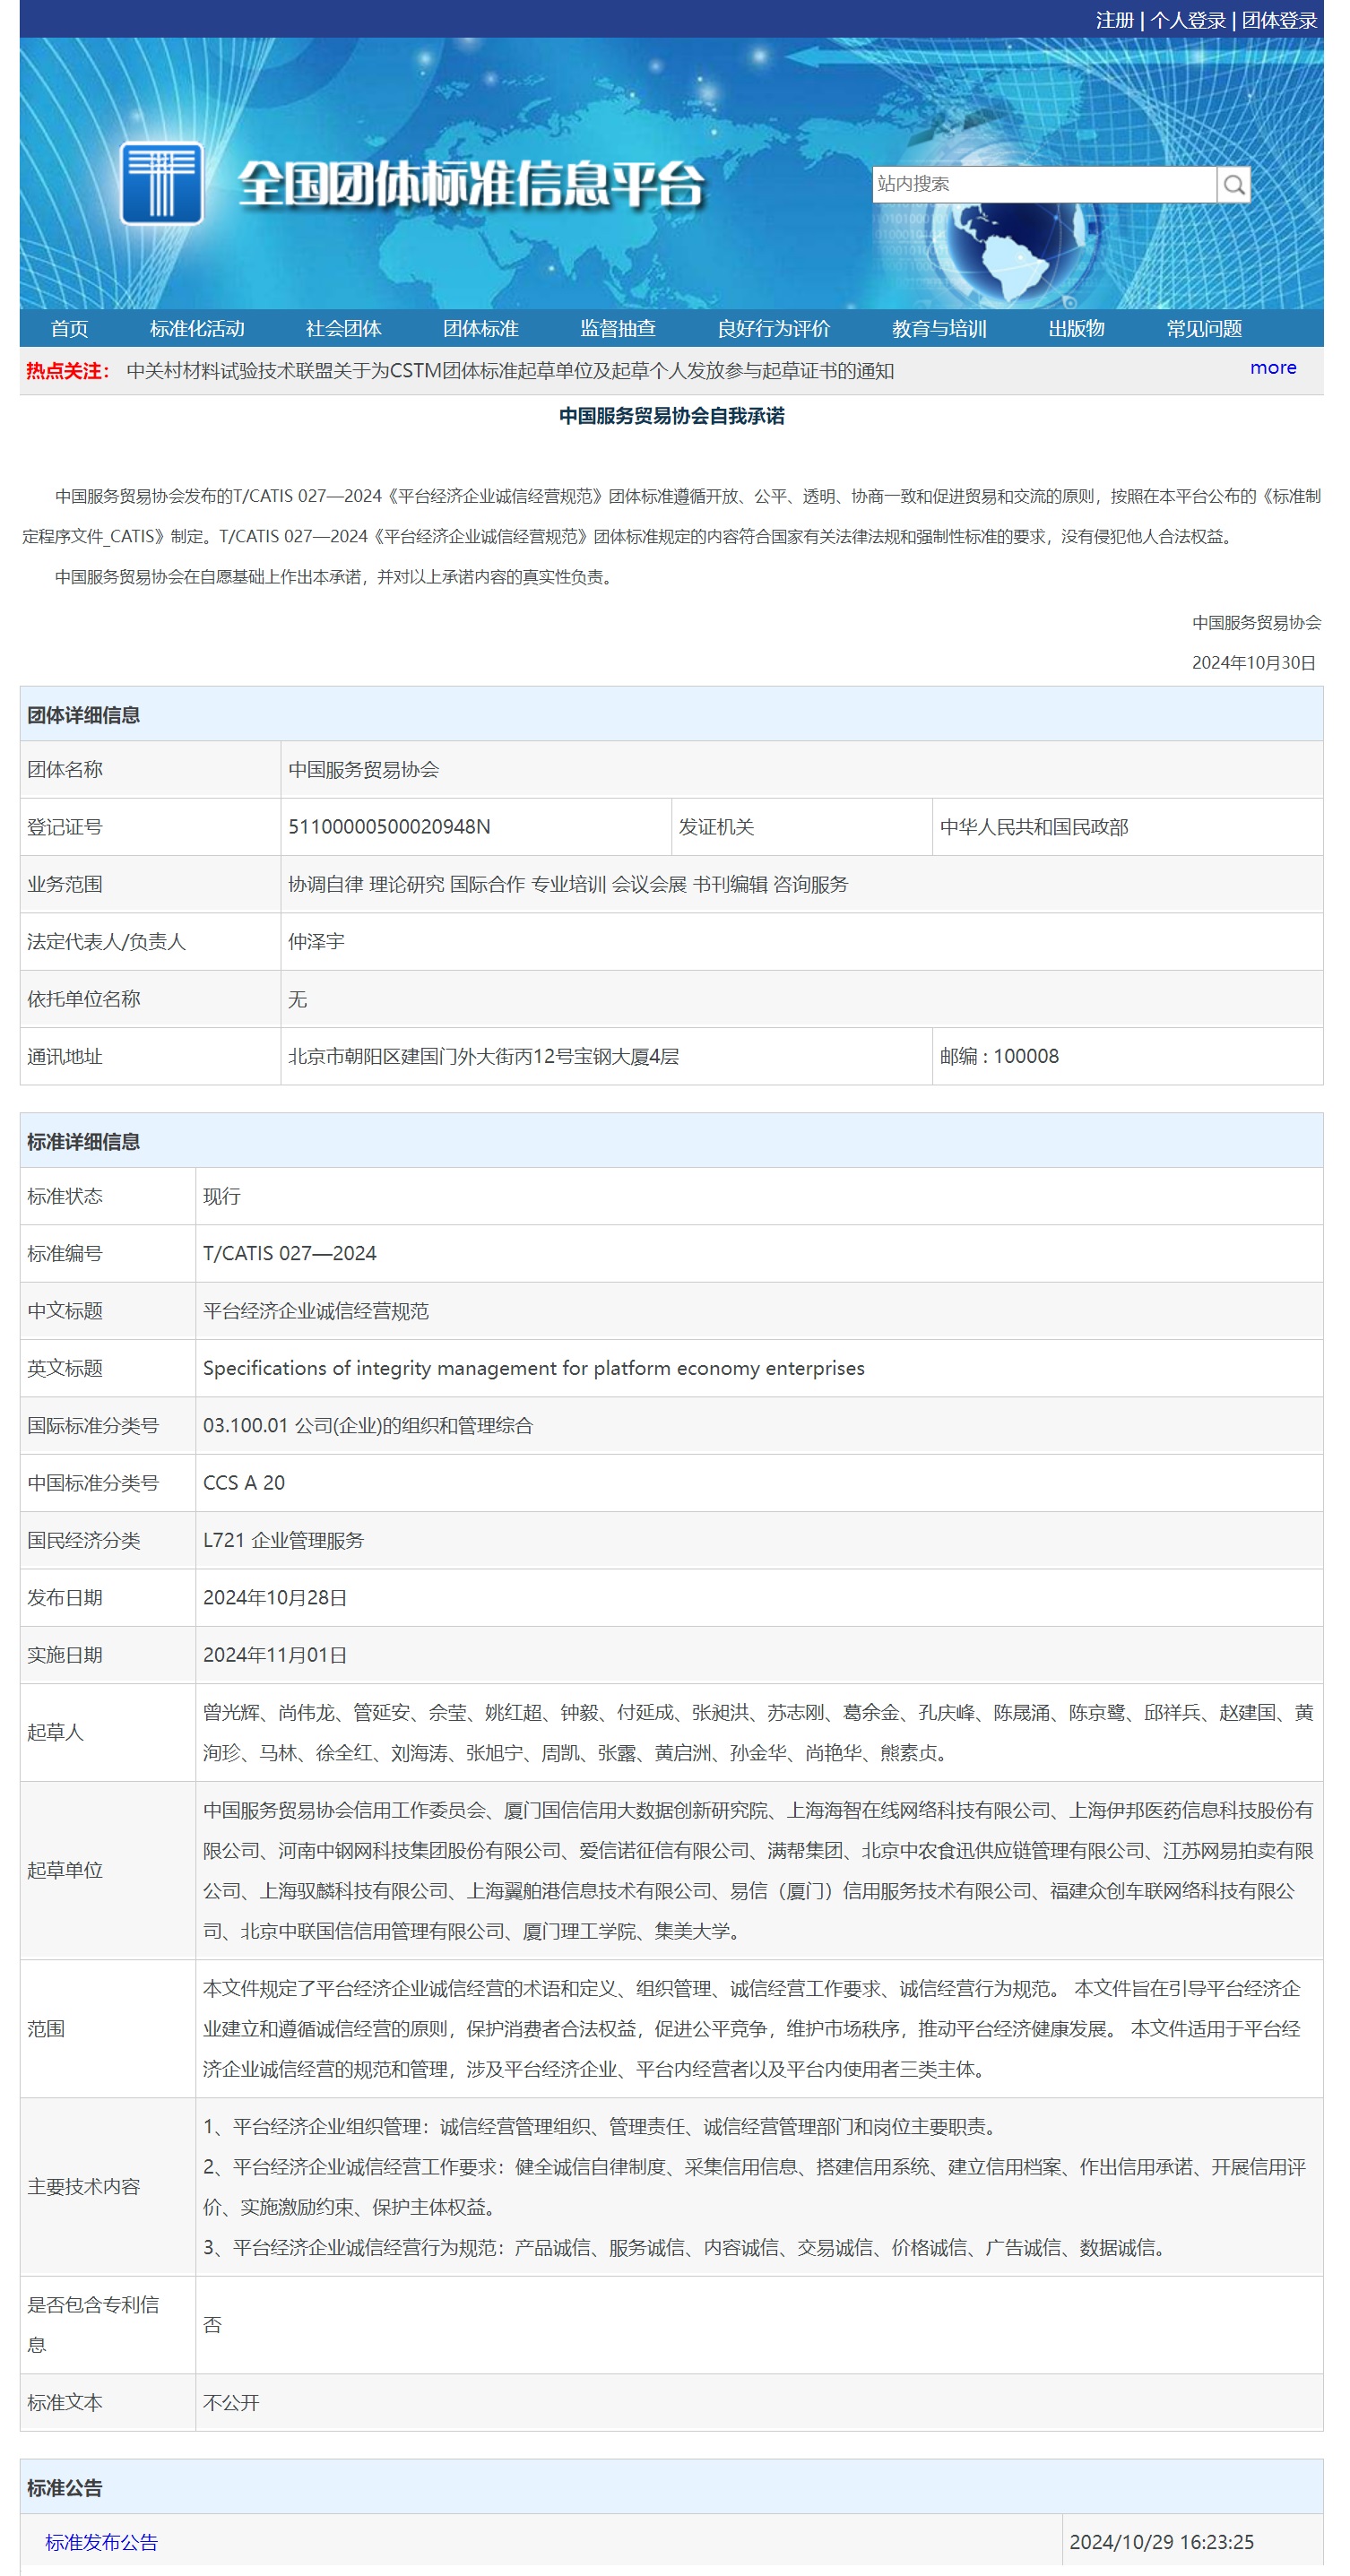Open the 良好行为评价 menu
This screenshot has width=1350, height=2576.
[x=774, y=329]
